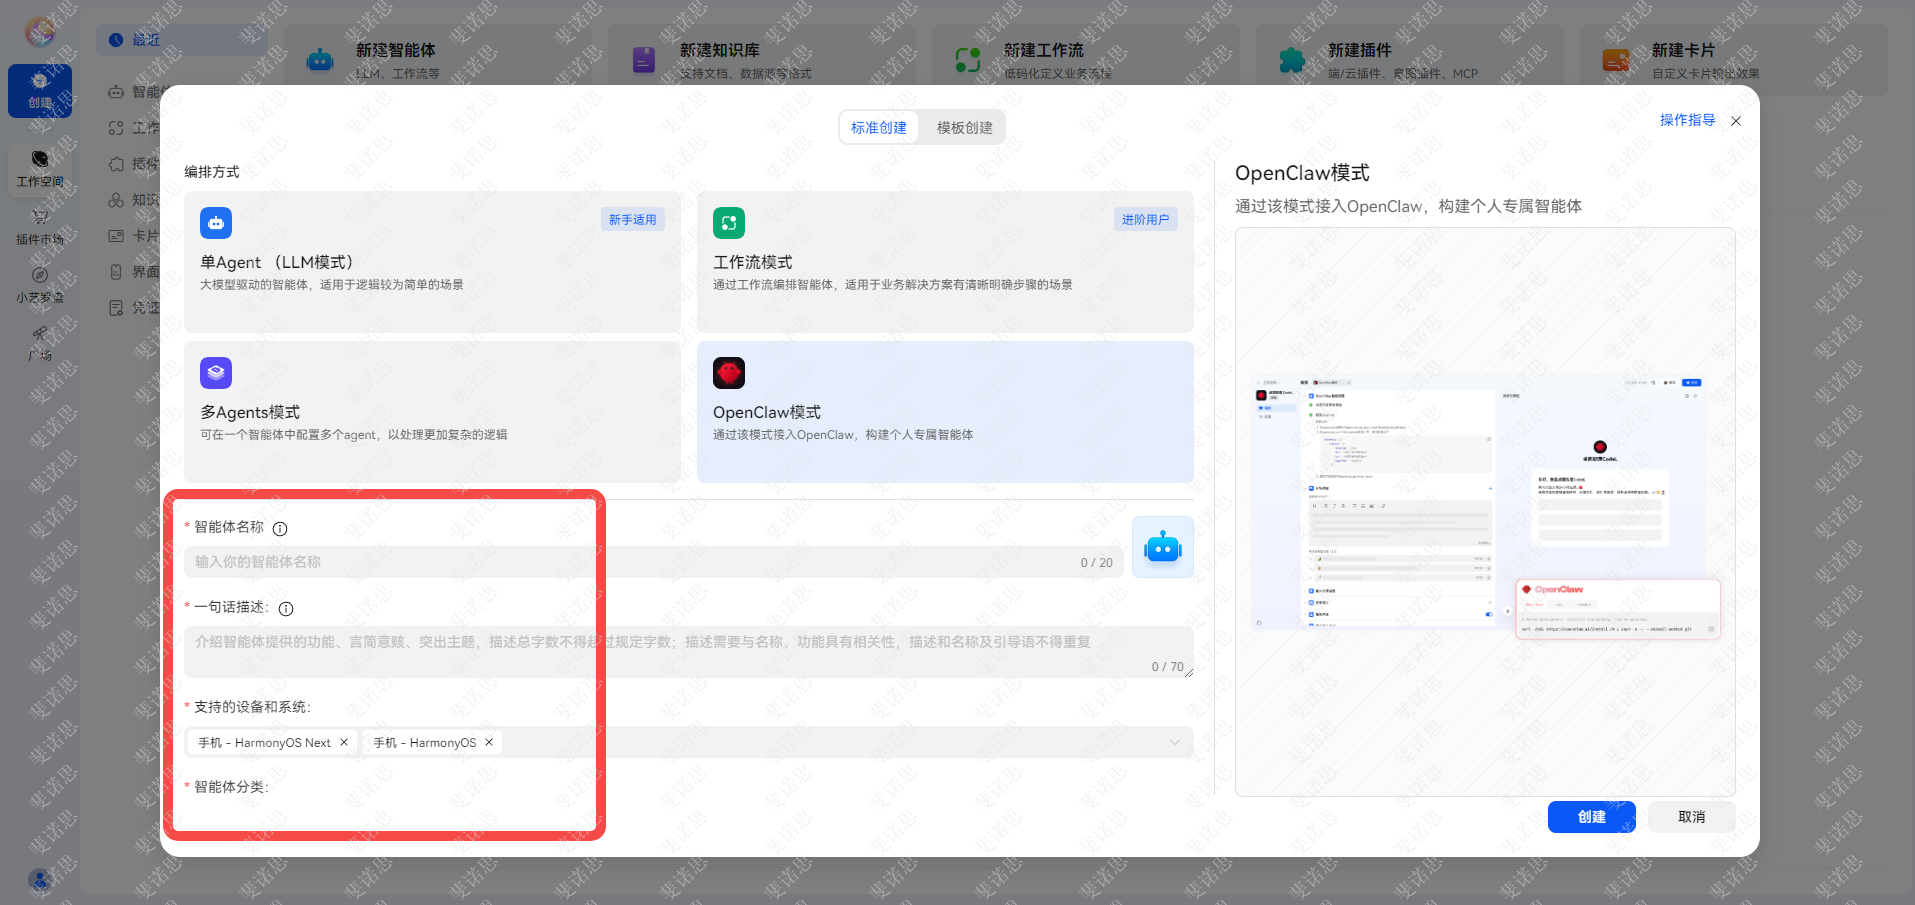Click the 编排方式 section label
1915x905 pixels.
(x=212, y=172)
